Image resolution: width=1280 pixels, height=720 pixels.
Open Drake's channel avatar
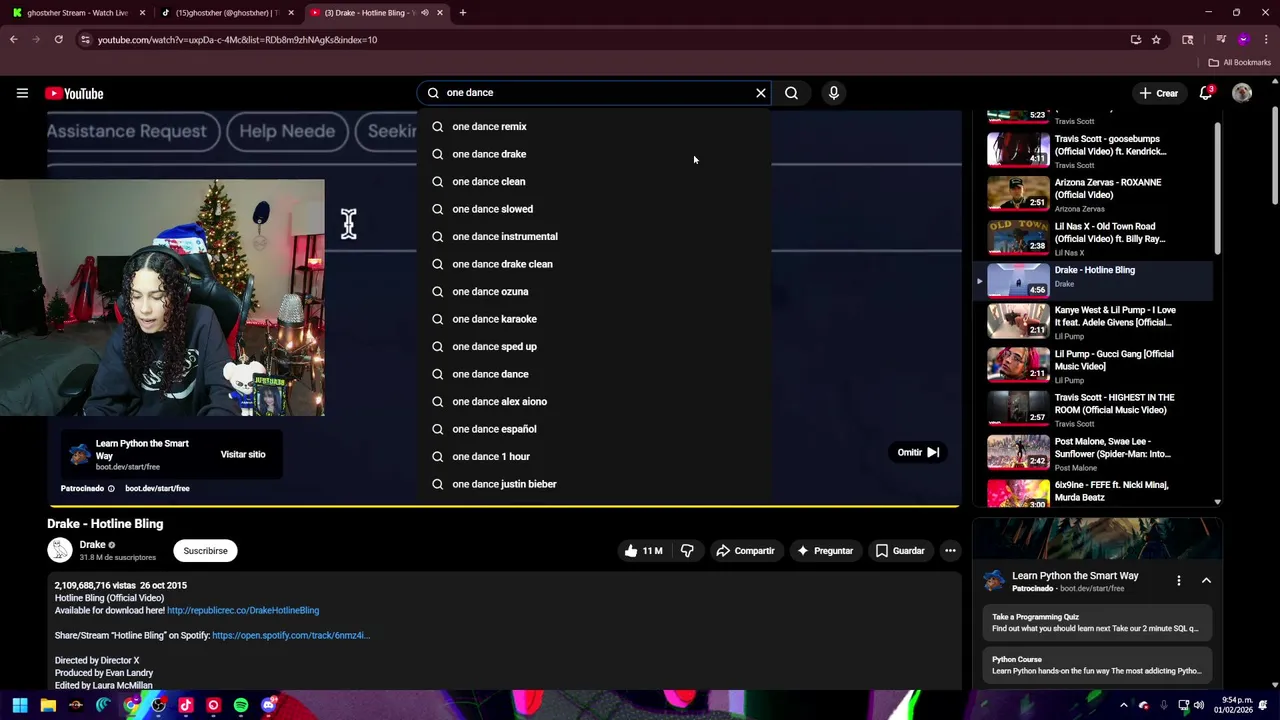pyautogui.click(x=60, y=550)
